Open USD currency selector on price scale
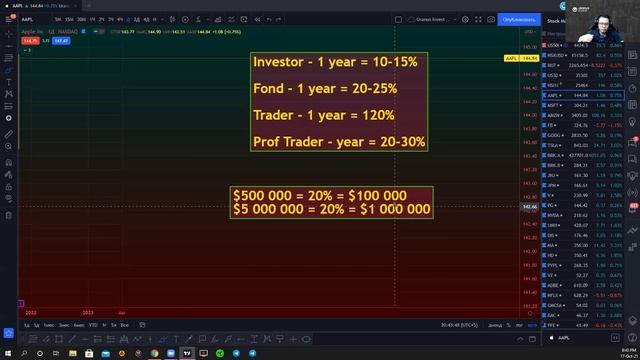 click(530, 32)
